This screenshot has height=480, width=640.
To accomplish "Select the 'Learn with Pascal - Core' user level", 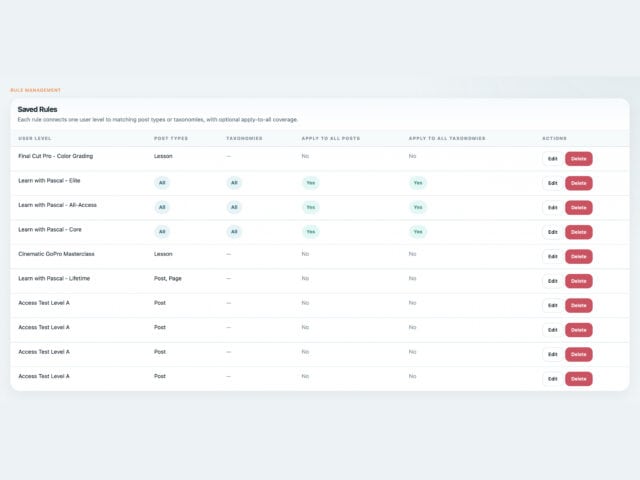I will [50, 229].
